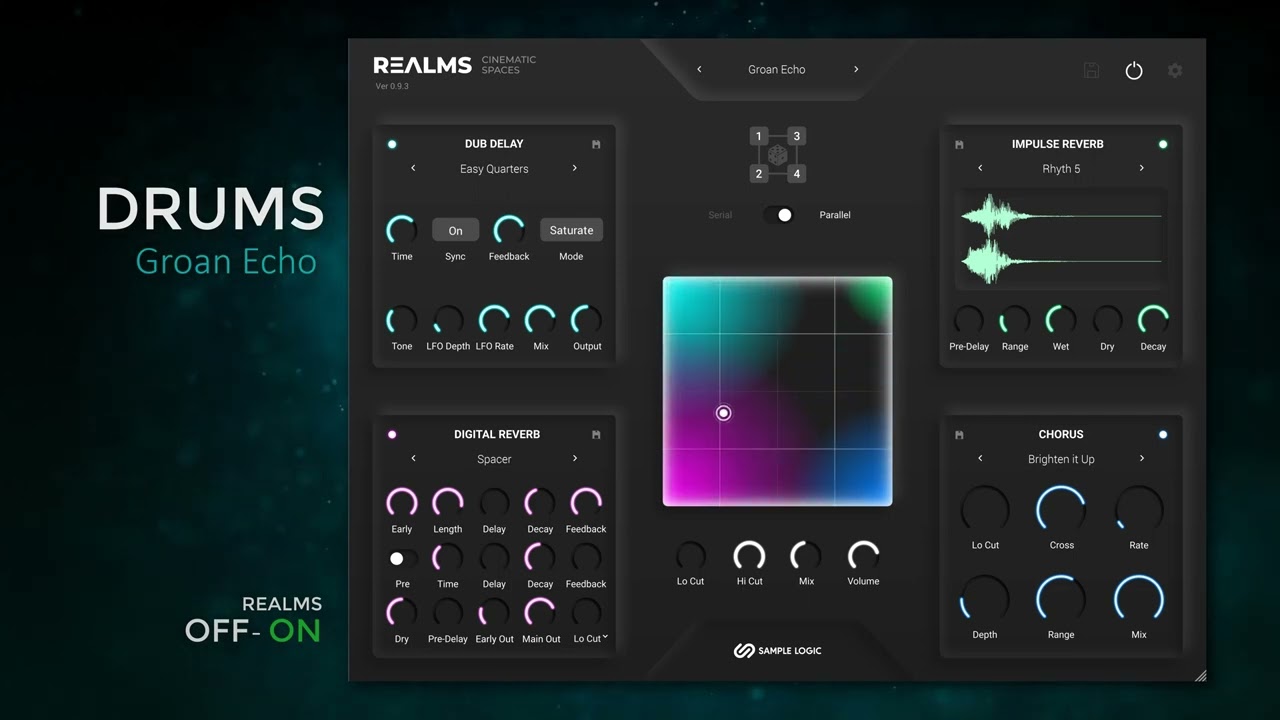This screenshot has height=720, width=1280.
Task: Click the Chorus Cross knob
Action: tap(1061, 510)
